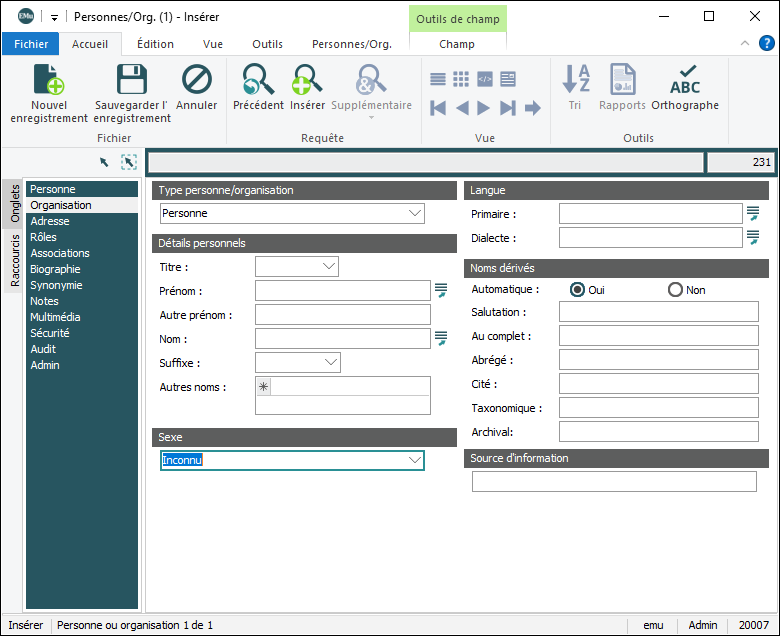Open the Tri sort tool

575,80
